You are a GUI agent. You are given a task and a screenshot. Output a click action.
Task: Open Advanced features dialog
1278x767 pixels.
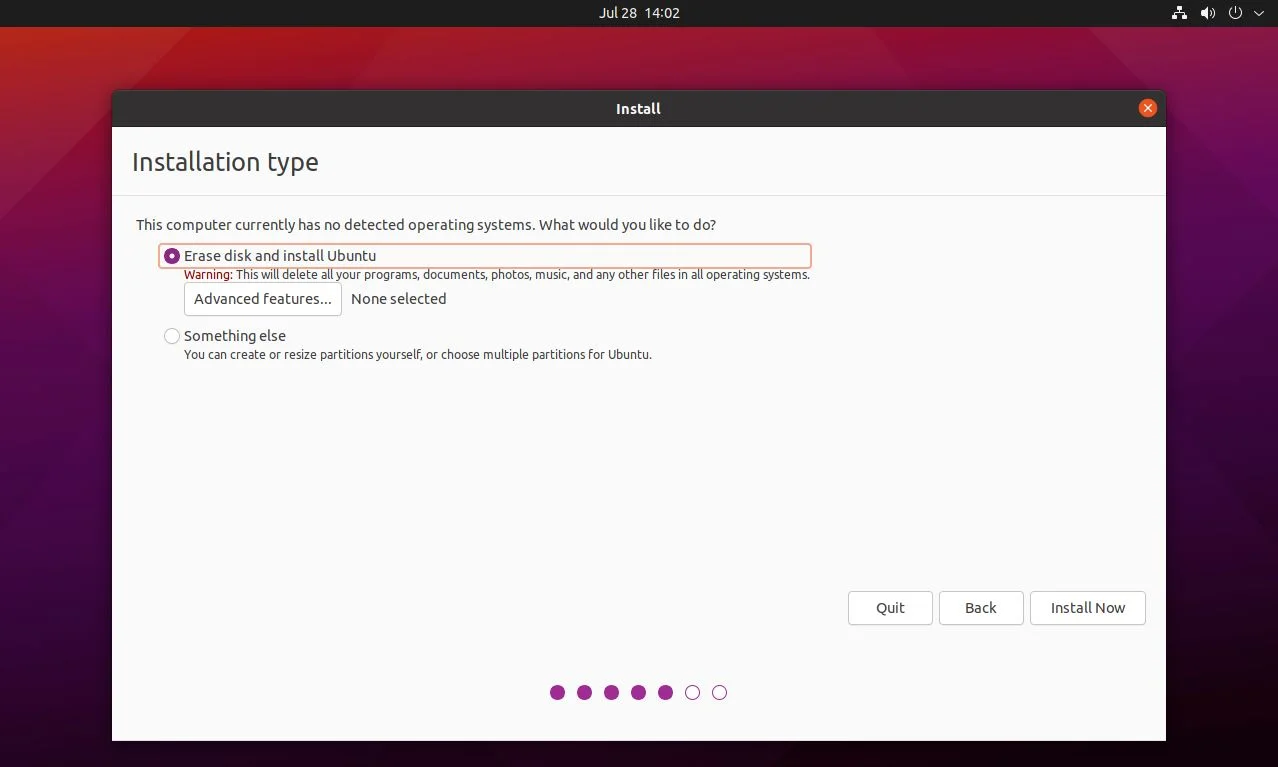(x=263, y=299)
